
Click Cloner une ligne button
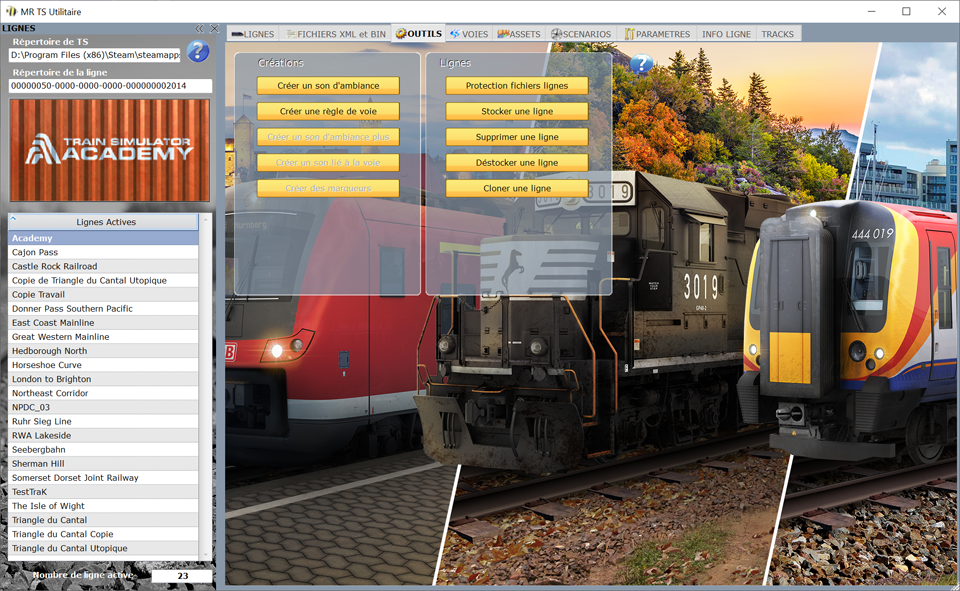[x=516, y=188]
